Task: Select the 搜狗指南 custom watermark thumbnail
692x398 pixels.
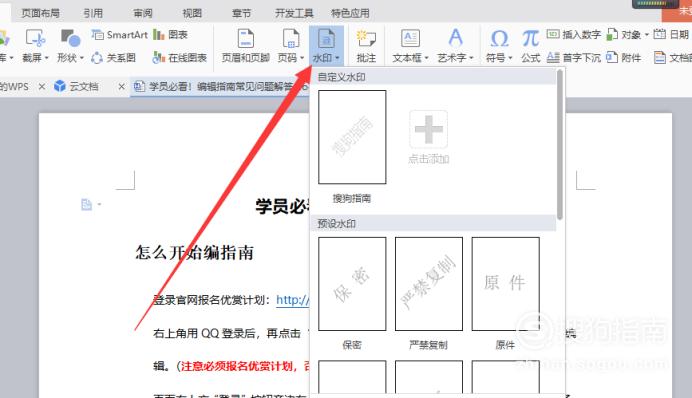Action: pyautogui.click(x=352, y=137)
